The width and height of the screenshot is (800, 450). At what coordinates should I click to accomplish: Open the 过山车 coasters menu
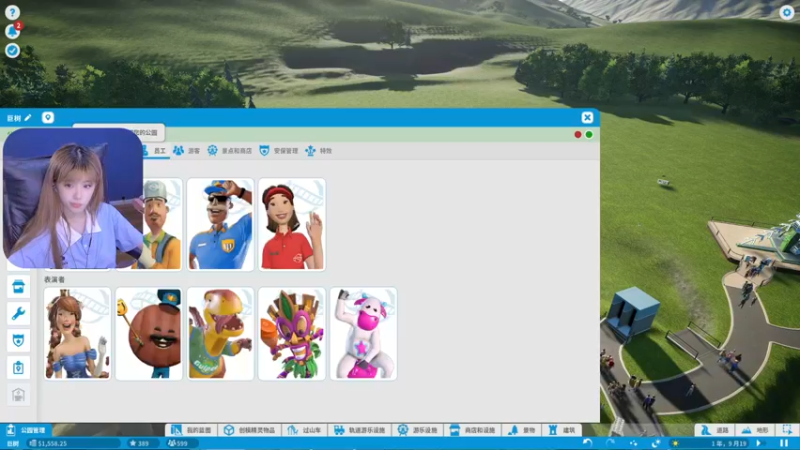[x=305, y=430]
